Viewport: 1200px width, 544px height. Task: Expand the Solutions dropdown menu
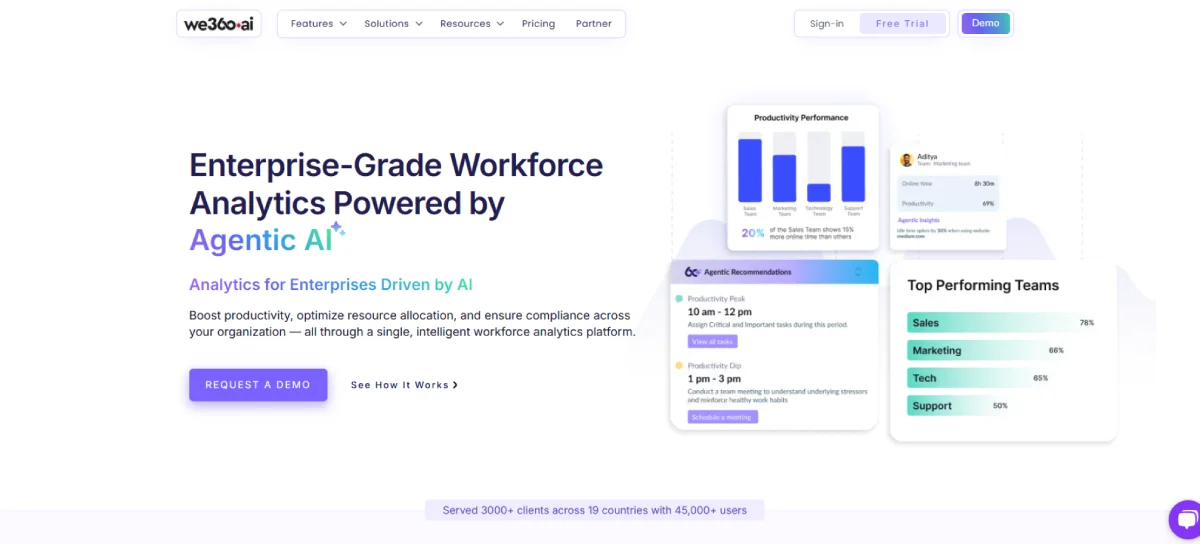[x=393, y=24]
